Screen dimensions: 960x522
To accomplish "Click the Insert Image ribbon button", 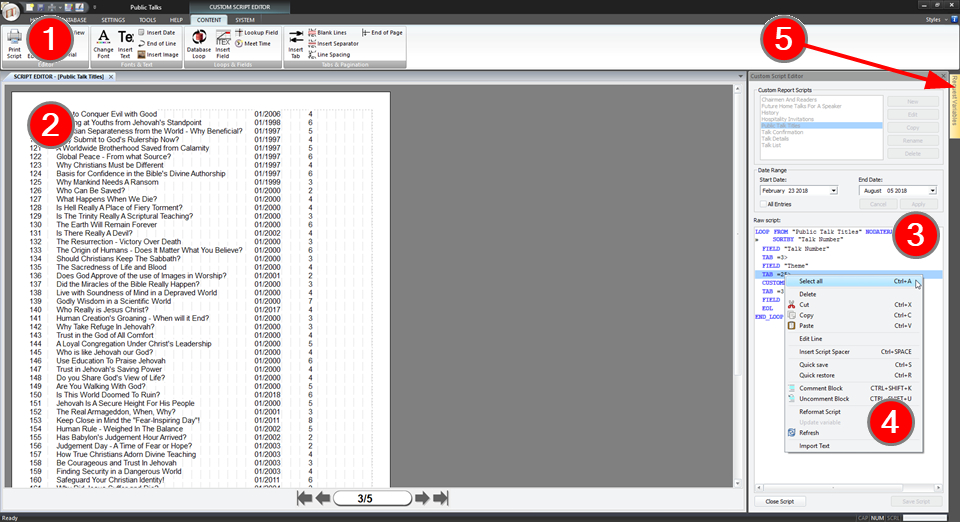I will (158, 54).
